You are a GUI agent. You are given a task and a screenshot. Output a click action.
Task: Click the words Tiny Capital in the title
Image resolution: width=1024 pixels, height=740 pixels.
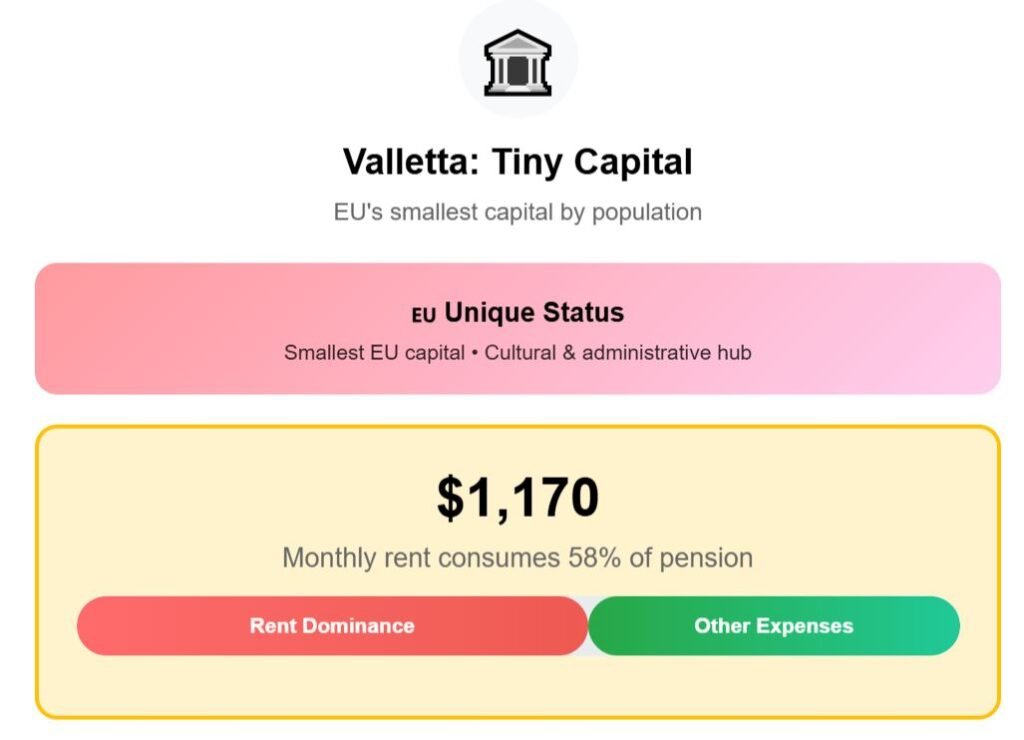[x=592, y=162]
